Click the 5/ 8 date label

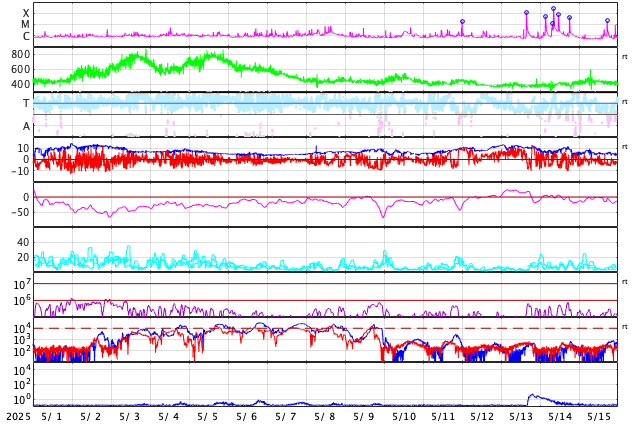pyautogui.click(x=325, y=417)
